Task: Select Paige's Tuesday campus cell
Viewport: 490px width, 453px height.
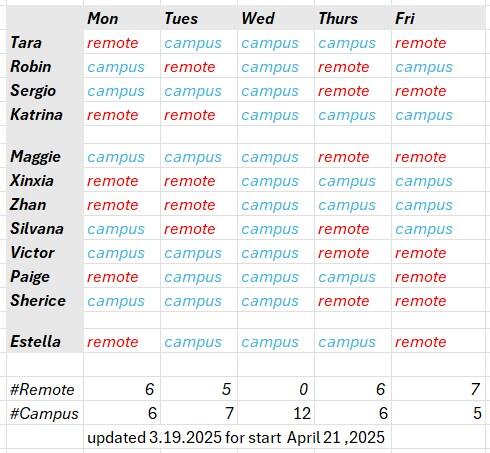Action: point(199,276)
